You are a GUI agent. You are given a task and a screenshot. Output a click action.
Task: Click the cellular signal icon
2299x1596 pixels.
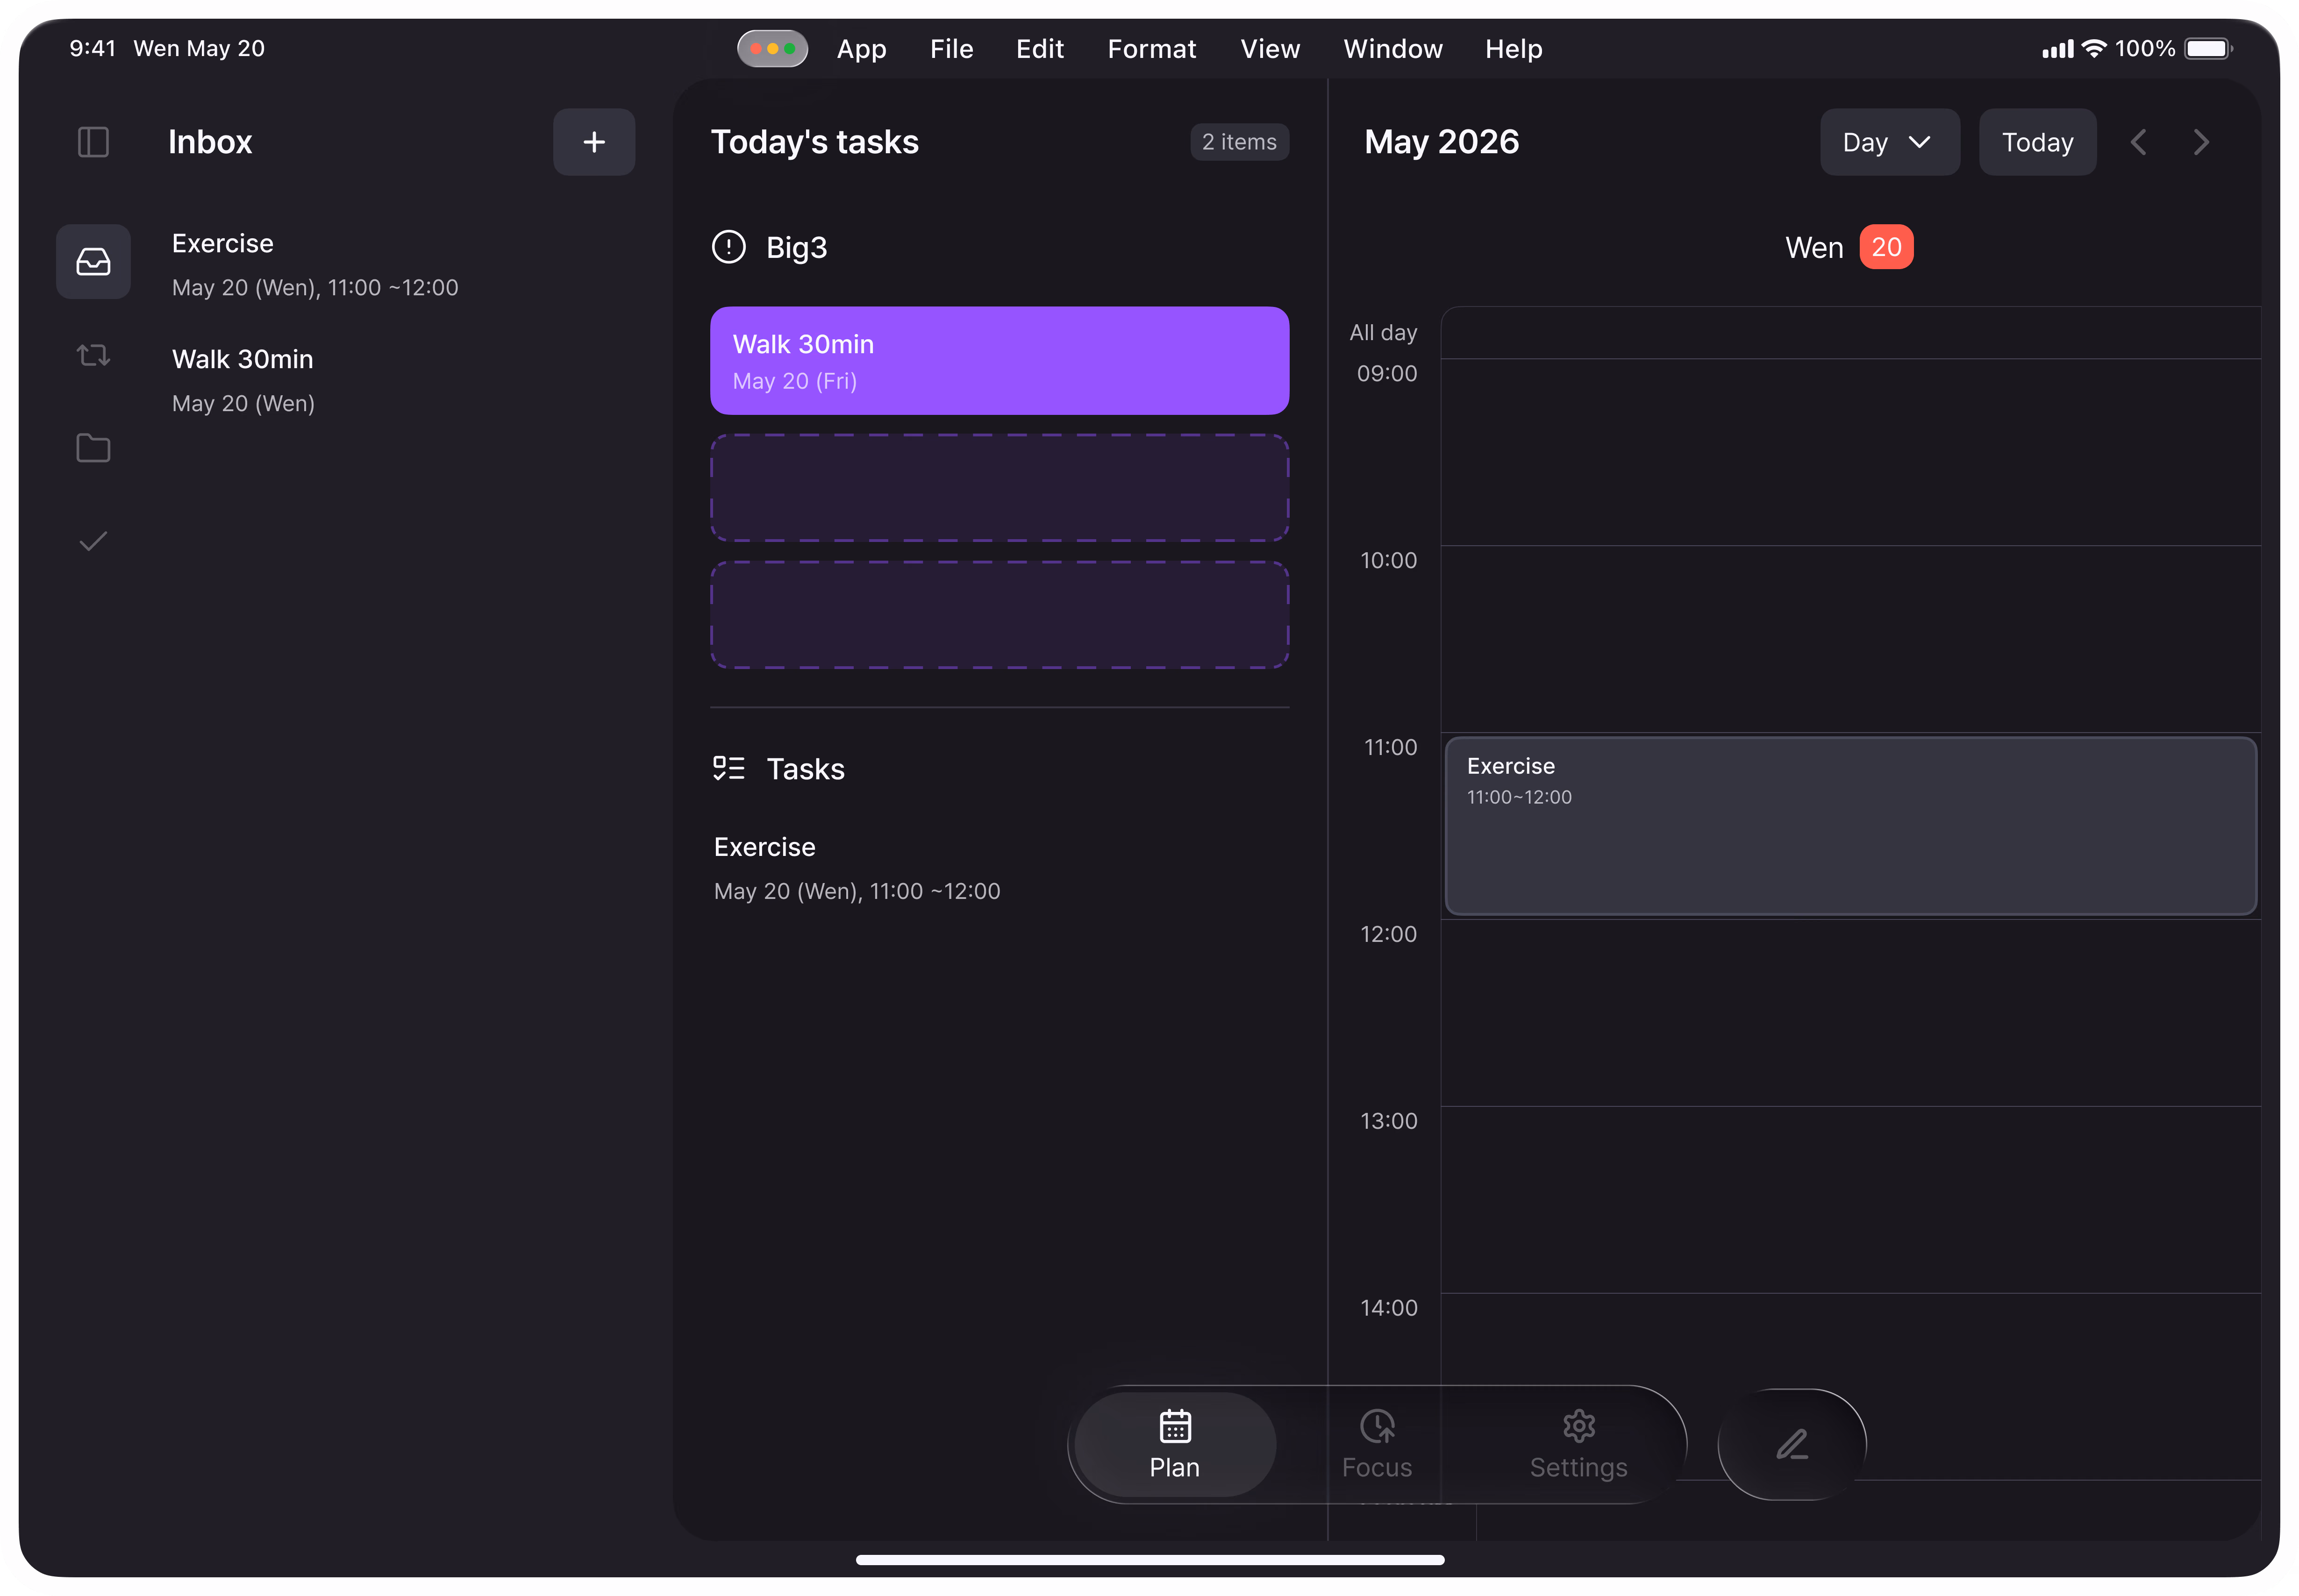pos(2057,49)
